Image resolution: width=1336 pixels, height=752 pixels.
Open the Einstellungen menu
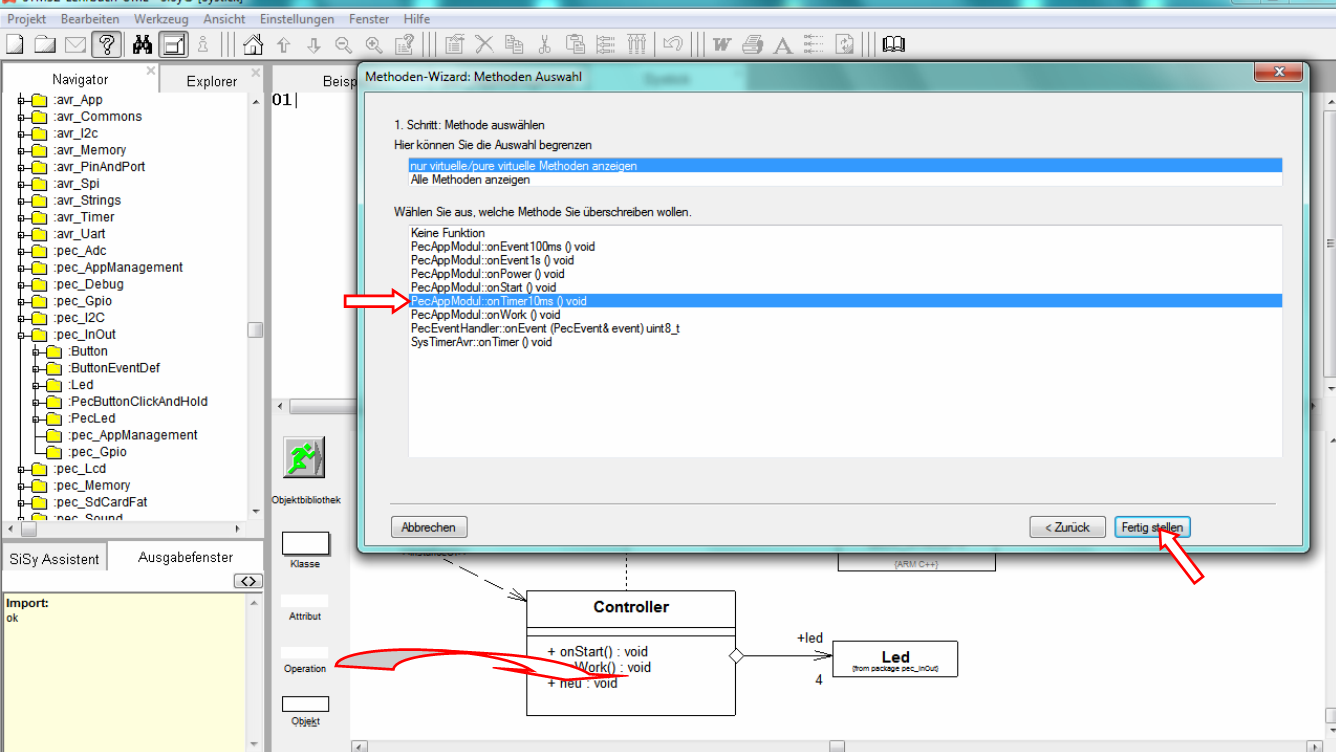point(298,19)
